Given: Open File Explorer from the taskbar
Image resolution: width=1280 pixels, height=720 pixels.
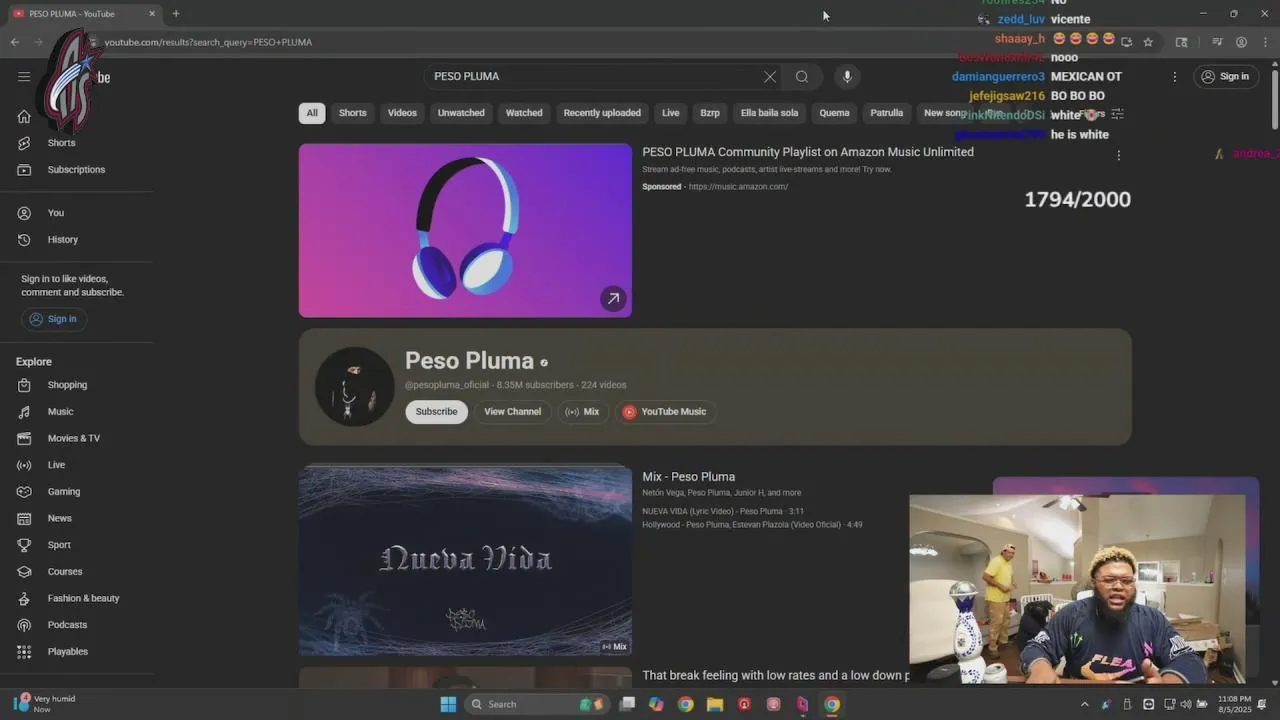Looking at the screenshot, I should (715, 704).
